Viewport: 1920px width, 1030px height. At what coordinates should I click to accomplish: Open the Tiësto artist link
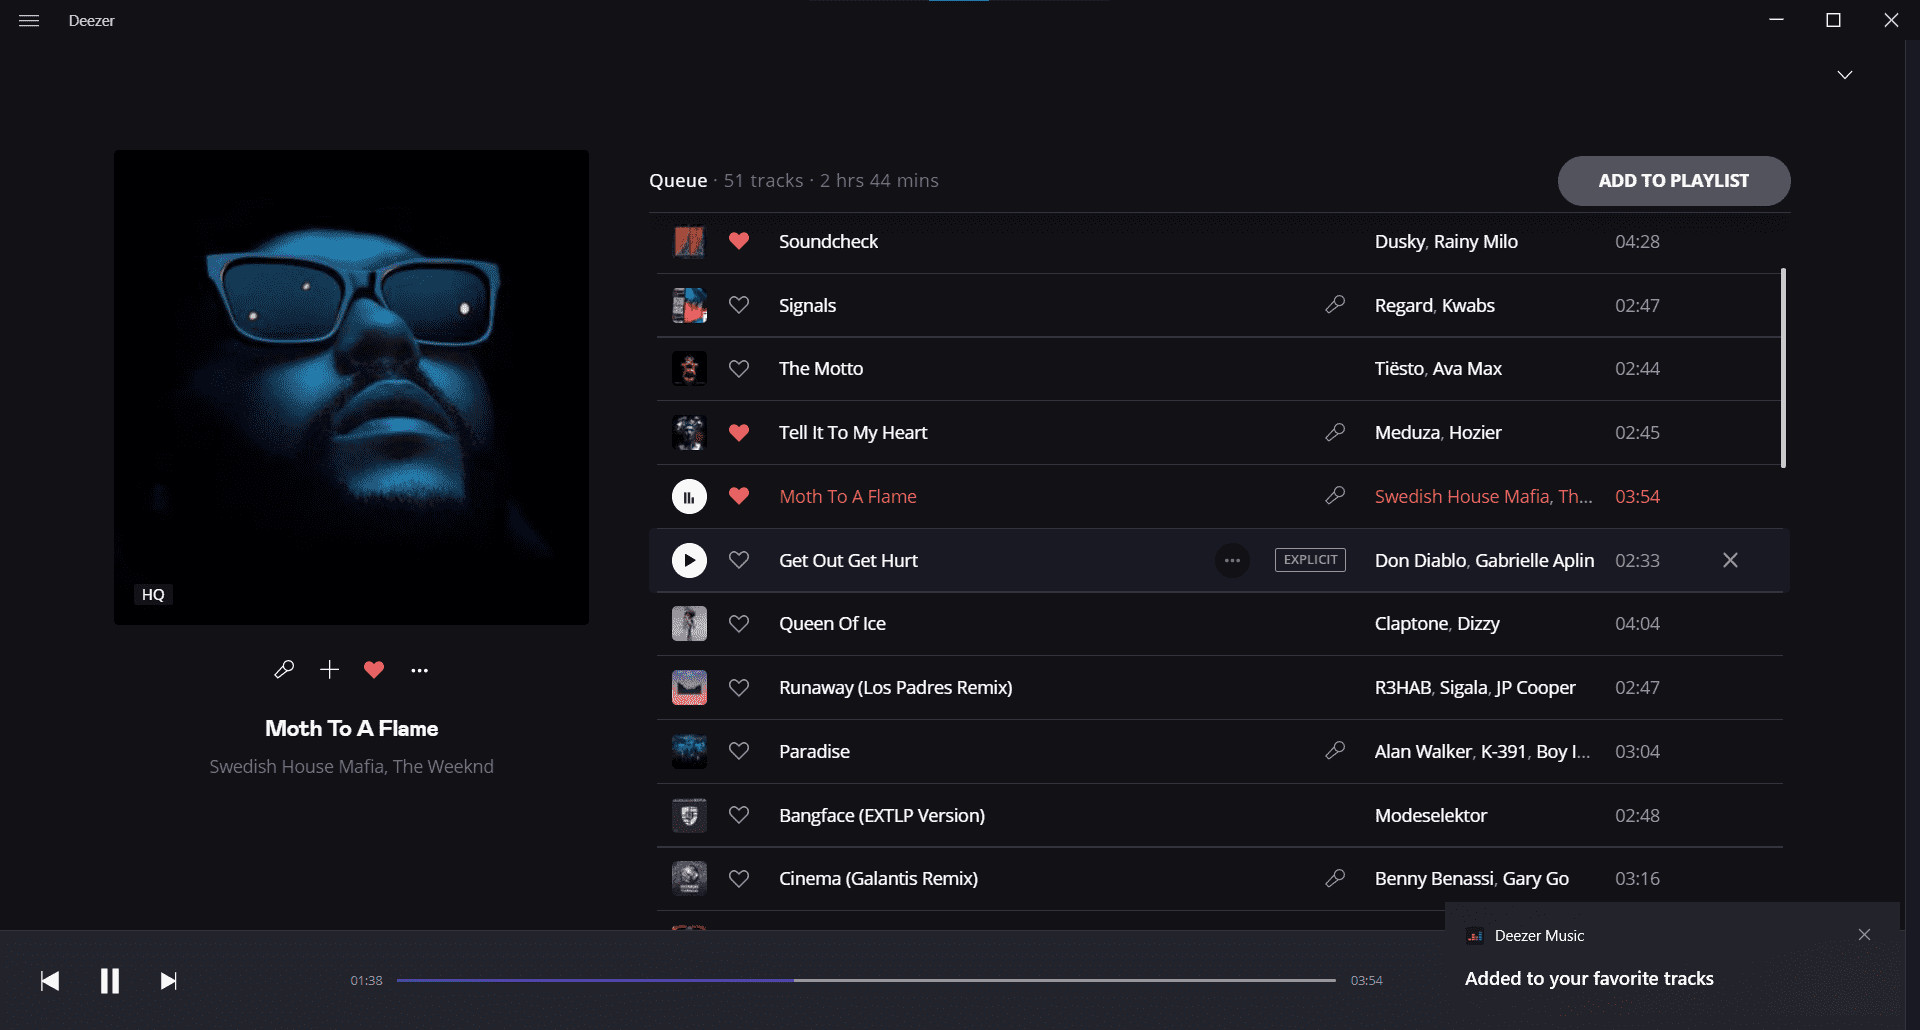click(x=1399, y=369)
